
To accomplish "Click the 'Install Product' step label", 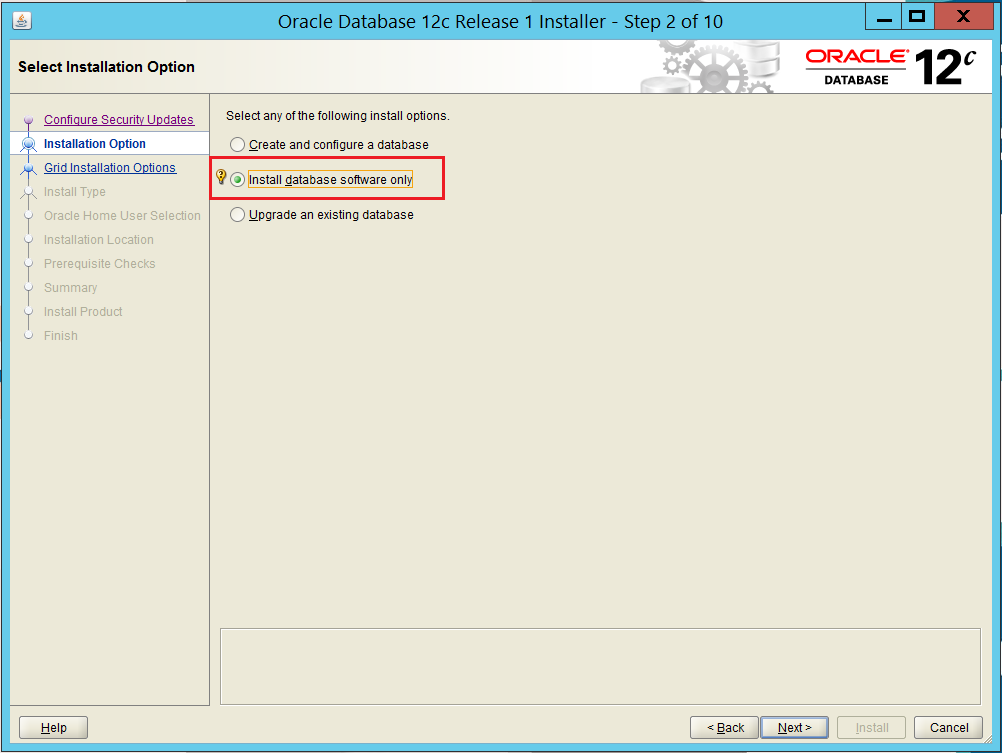I will coord(83,311).
